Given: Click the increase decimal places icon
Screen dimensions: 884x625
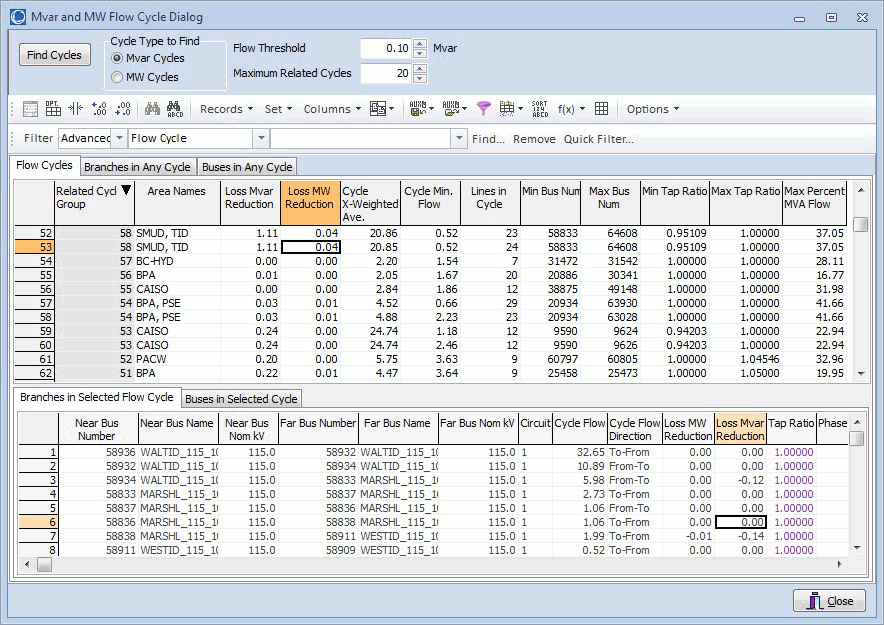Looking at the screenshot, I should pos(99,109).
